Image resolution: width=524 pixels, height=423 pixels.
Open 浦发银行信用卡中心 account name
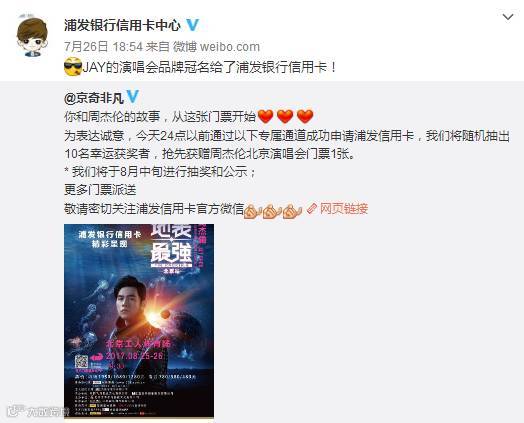[122, 25]
